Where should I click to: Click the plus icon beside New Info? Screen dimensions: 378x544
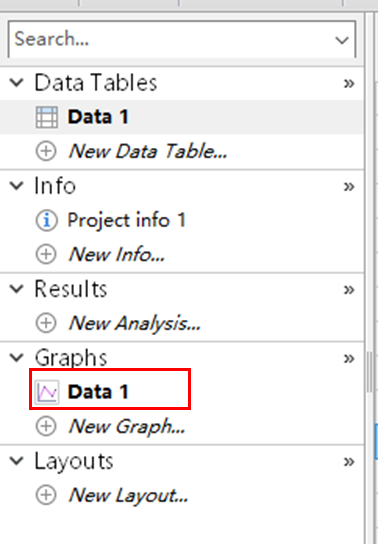(x=46, y=254)
